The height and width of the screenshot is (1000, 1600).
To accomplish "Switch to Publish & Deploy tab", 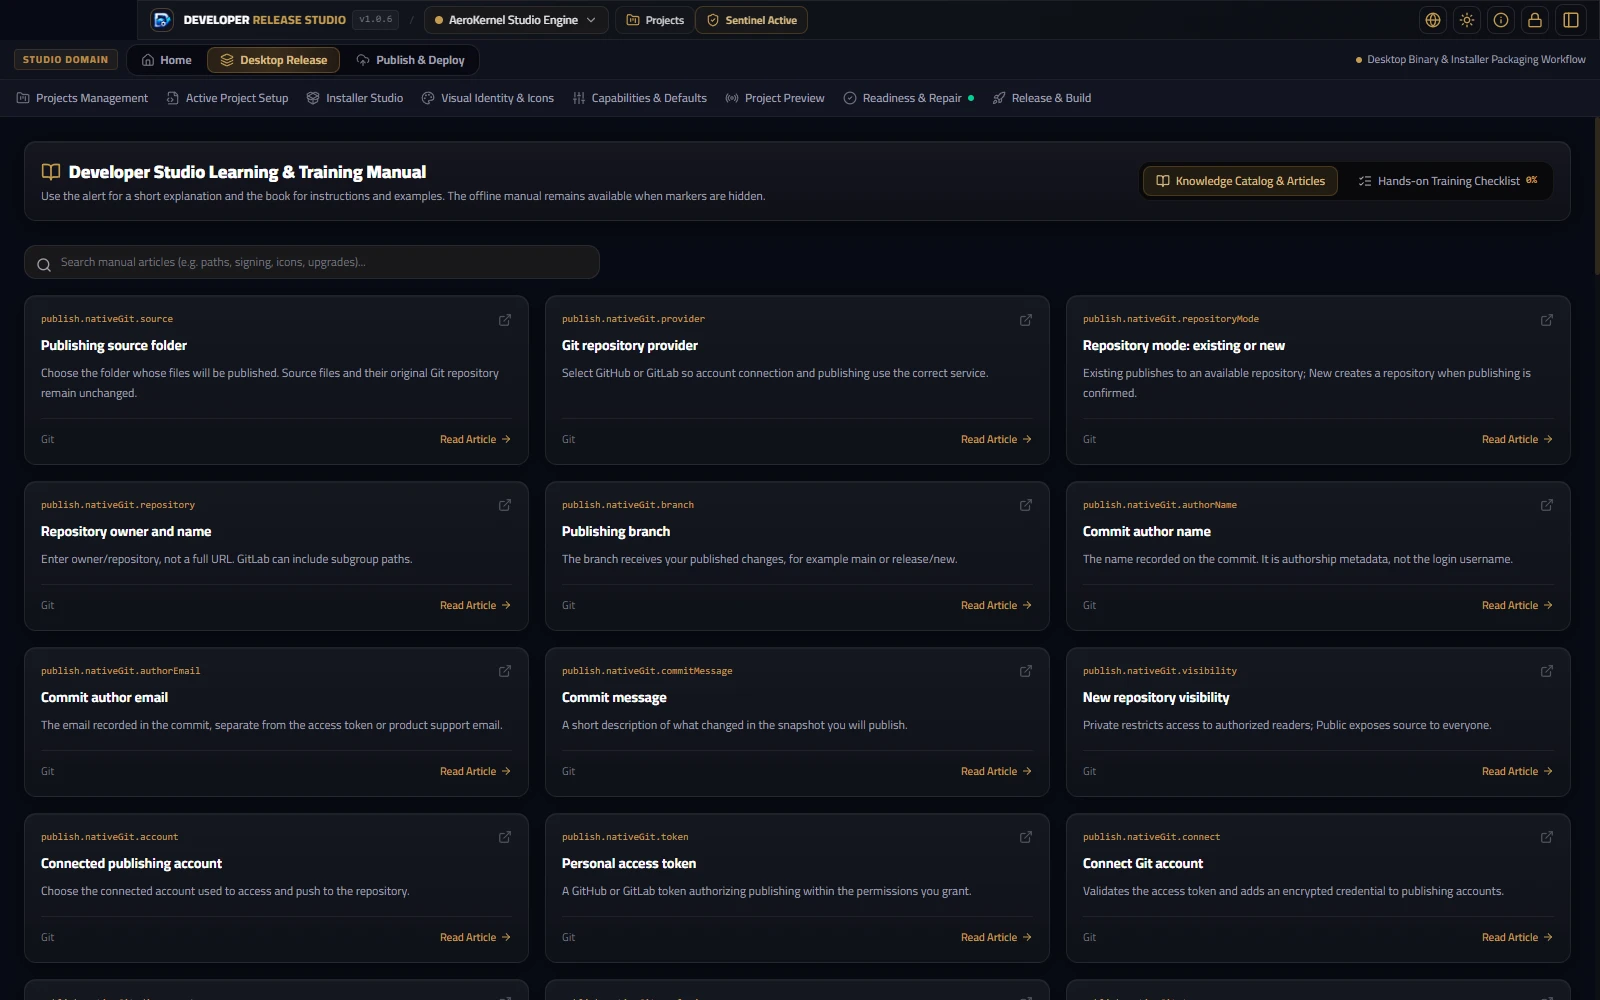I will (x=411, y=60).
